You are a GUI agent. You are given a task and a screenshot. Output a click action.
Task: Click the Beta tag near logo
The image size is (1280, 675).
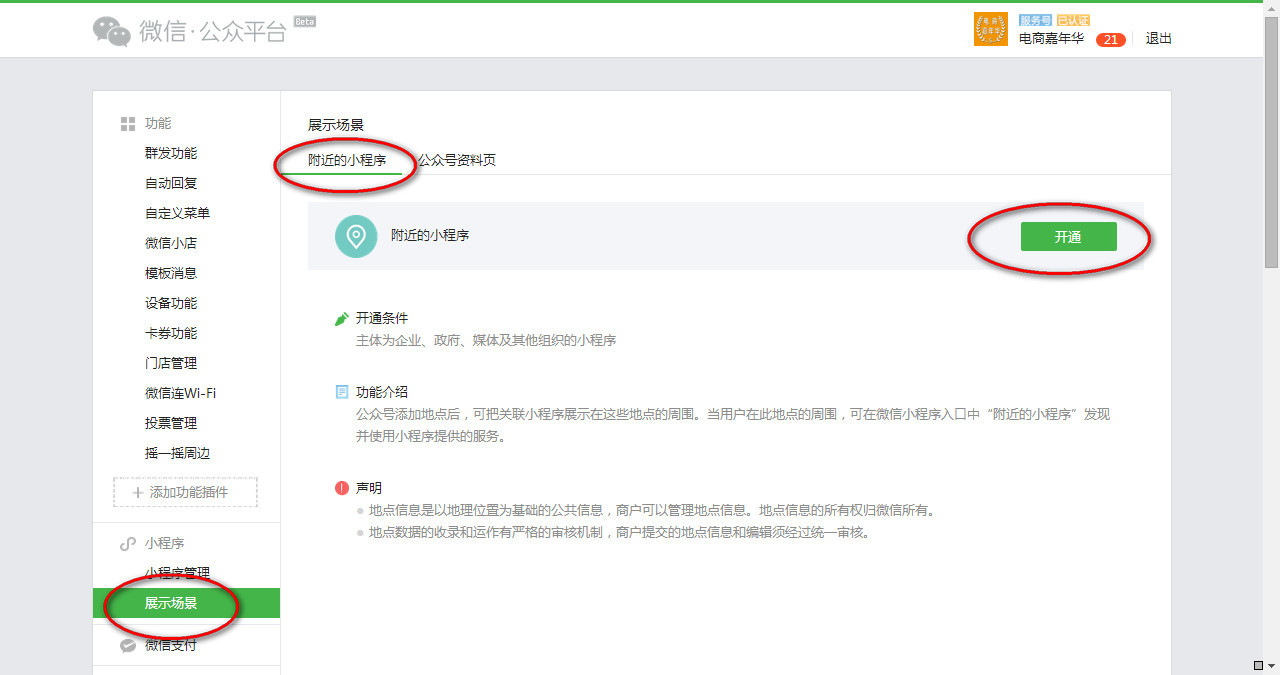tap(305, 21)
